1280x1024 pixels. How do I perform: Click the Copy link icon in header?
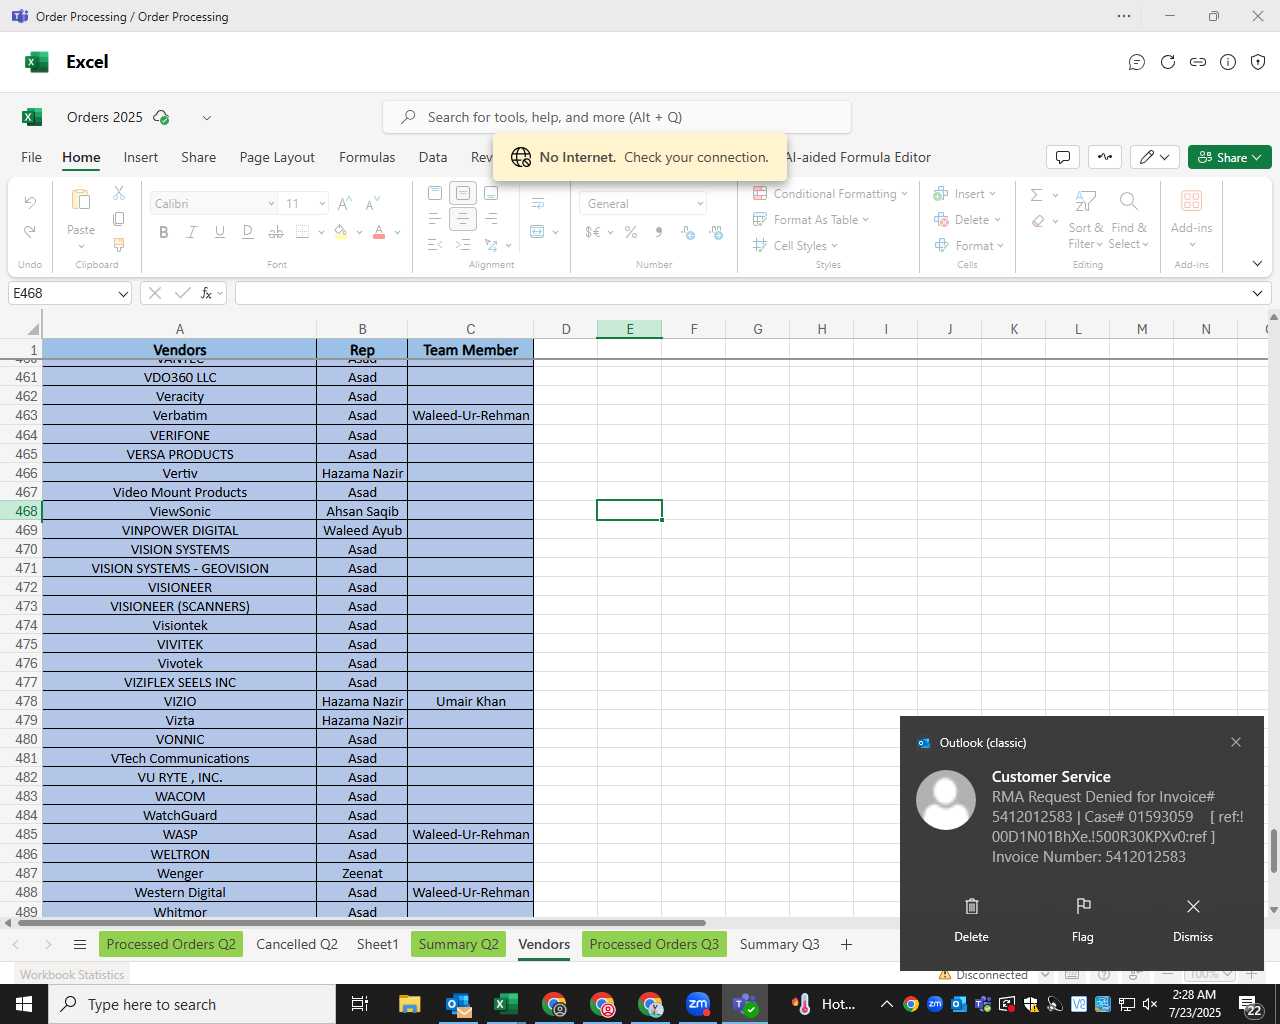click(1198, 62)
